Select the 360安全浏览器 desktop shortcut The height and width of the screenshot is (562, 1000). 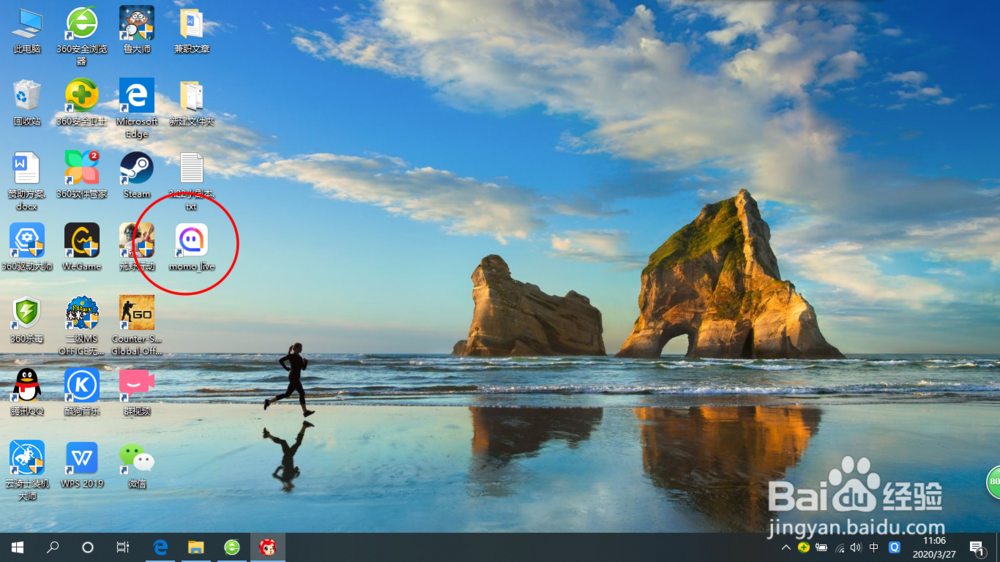tap(82, 36)
